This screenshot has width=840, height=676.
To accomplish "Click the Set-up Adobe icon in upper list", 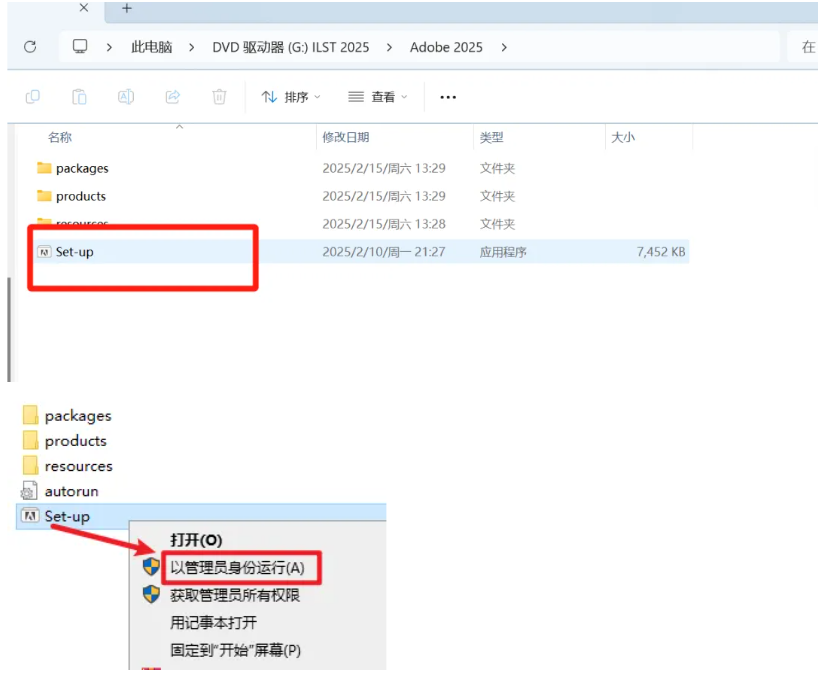I will pyautogui.click(x=44, y=252).
